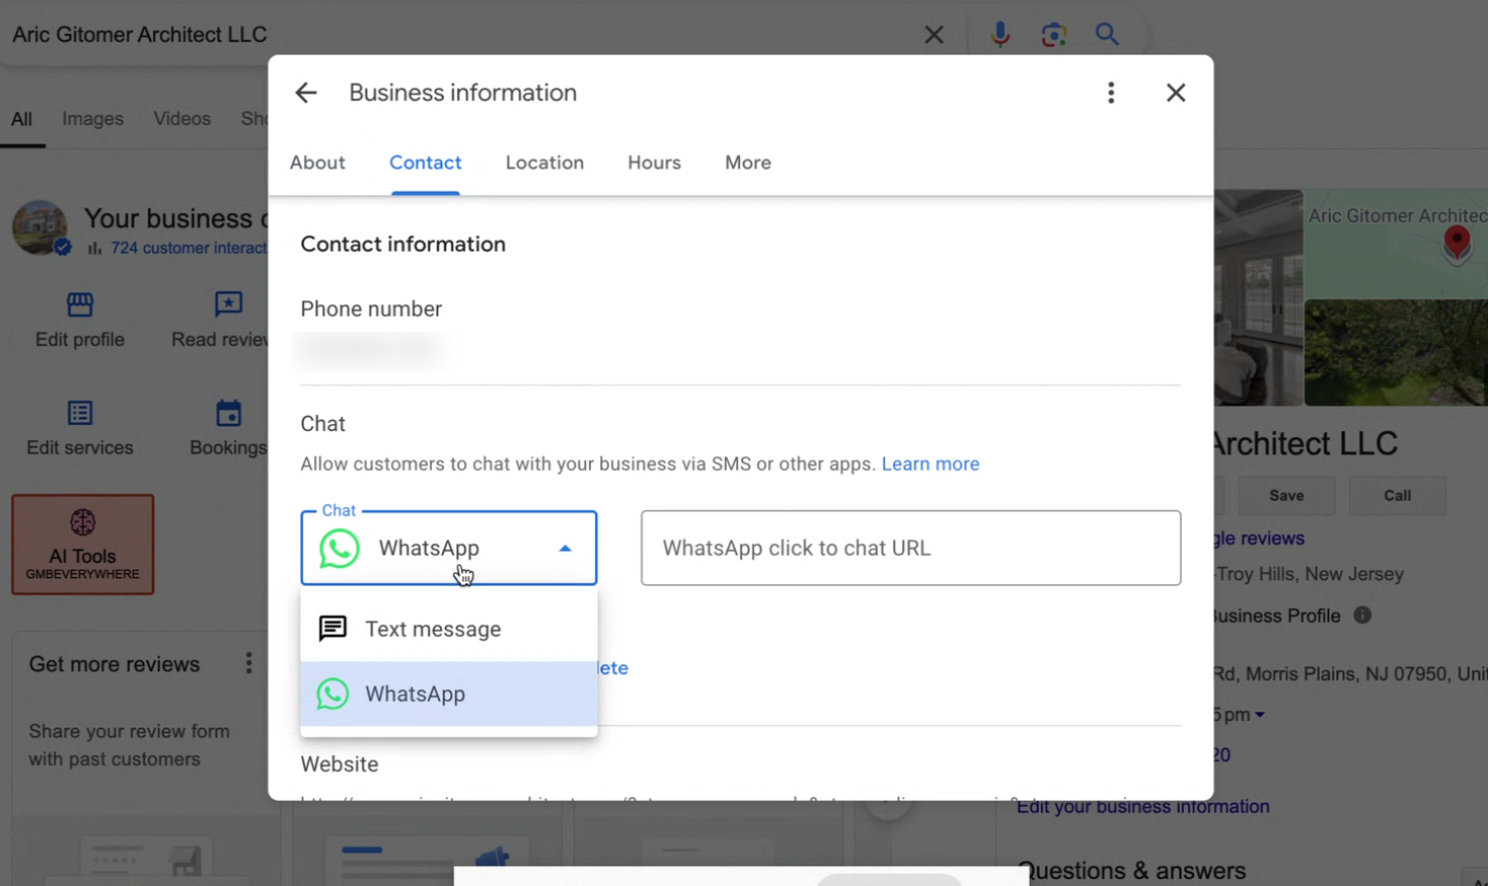The width and height of the screenshot is (1488, 886).
Task: Launch AI Tools GMBEVERYWHERE button
Action: (83, 545)
